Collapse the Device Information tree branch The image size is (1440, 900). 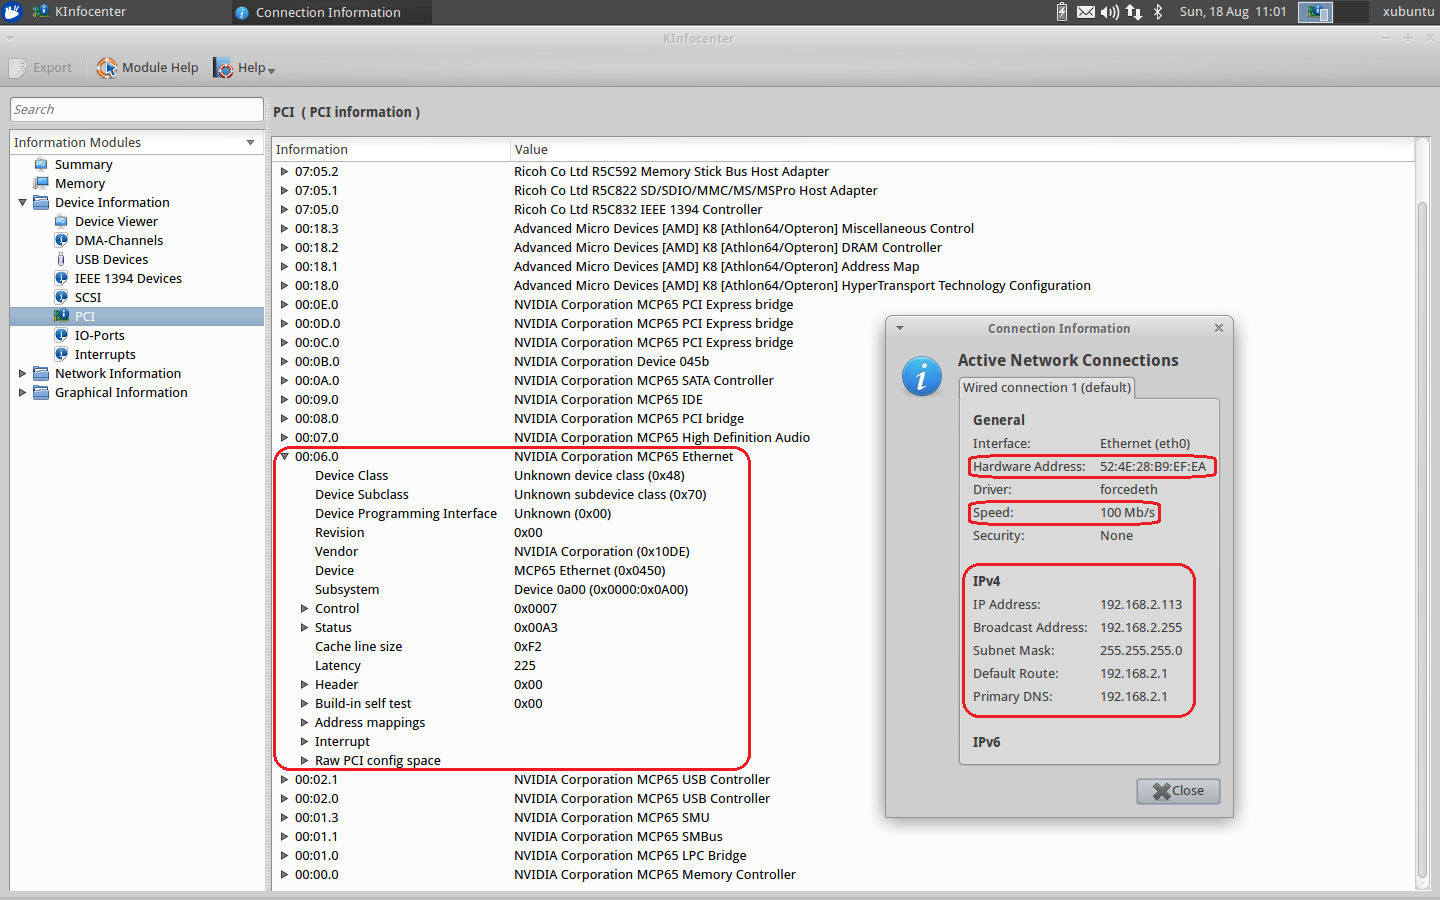tap(22, 202)
